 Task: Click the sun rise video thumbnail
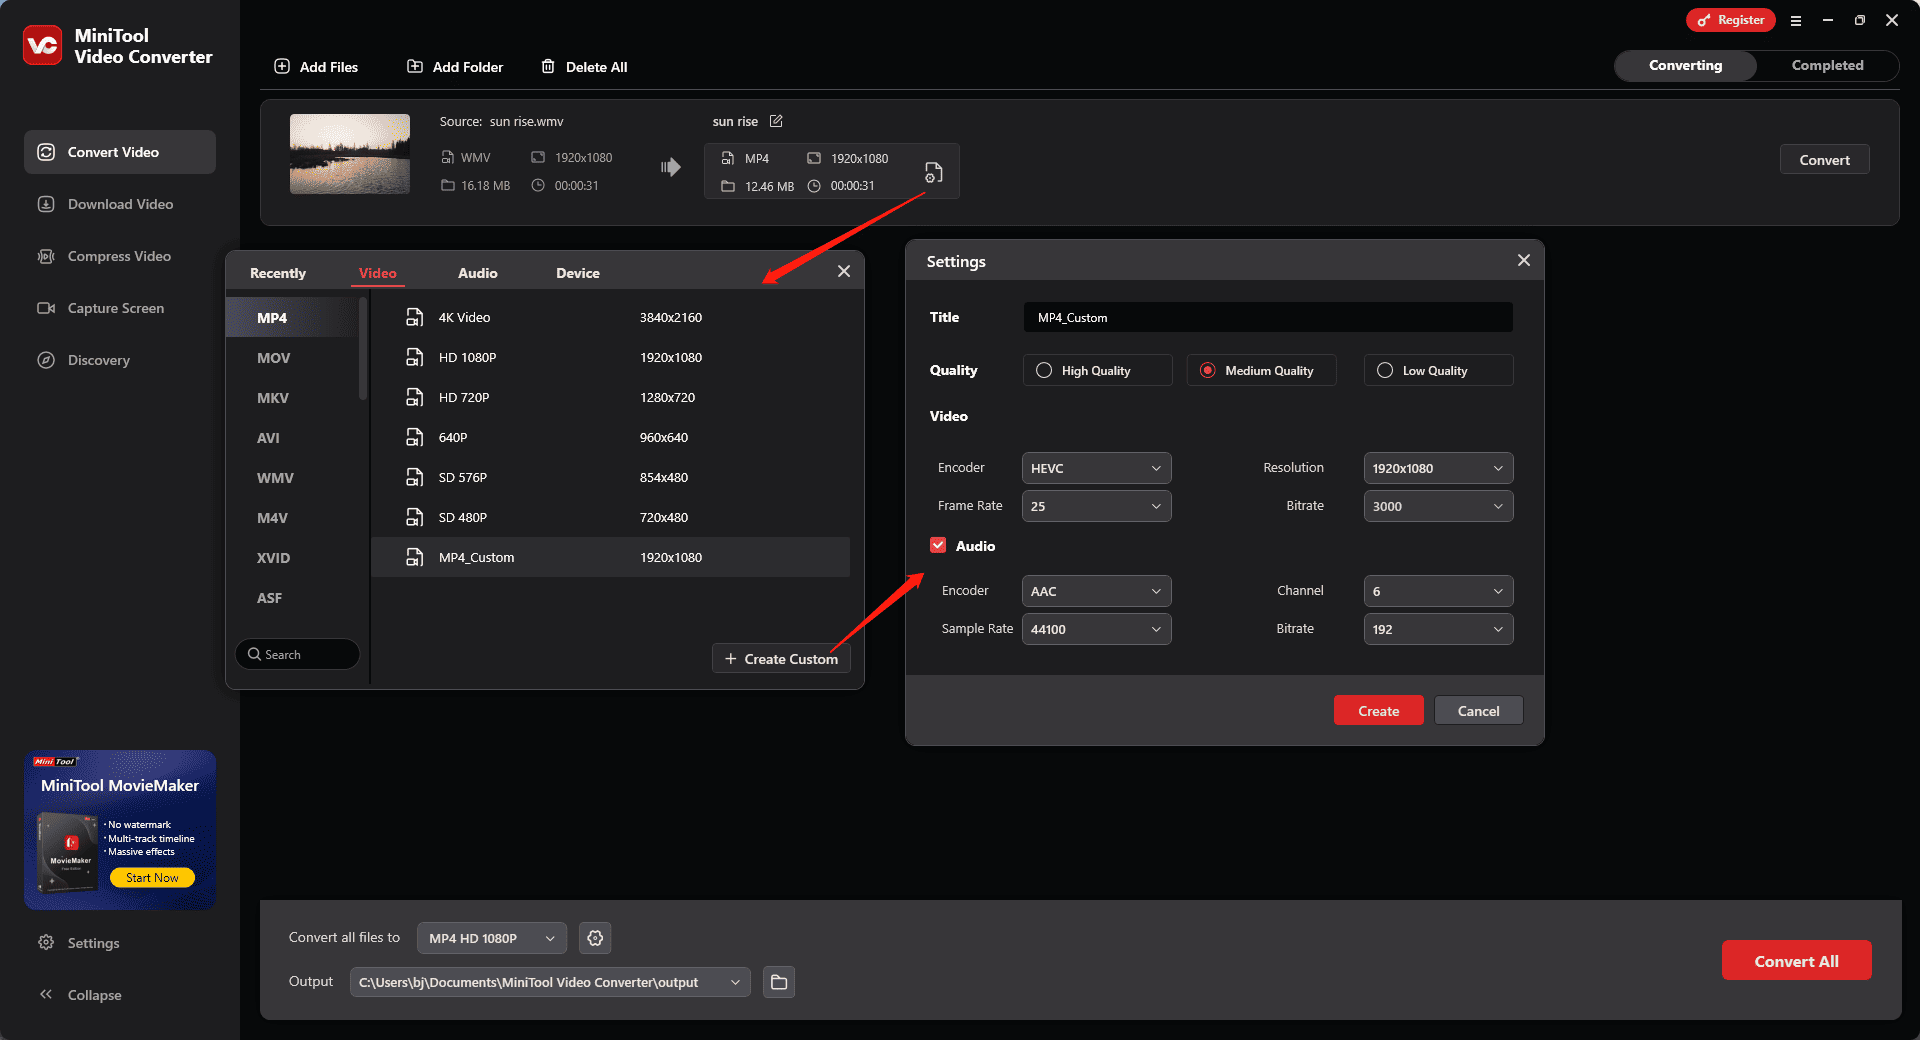point(350,153)
